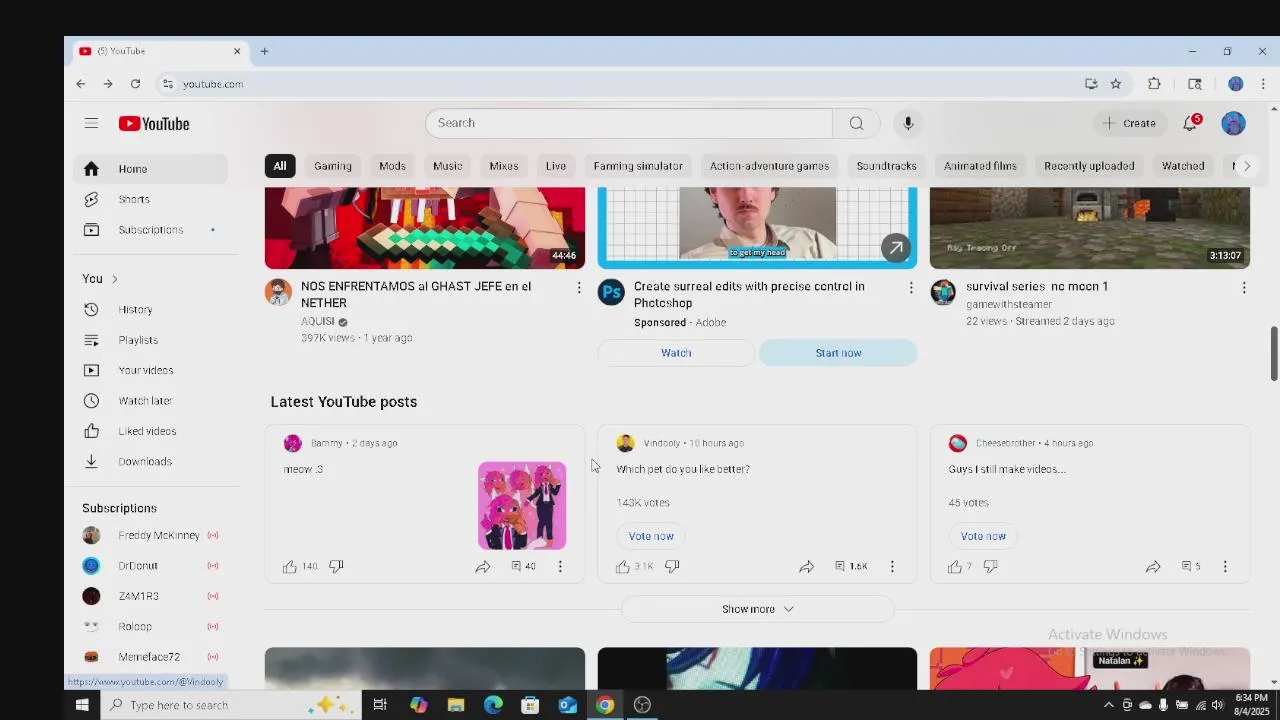
Task: Open Freddy McKinney subscription channel
Action: [x=150, y=535]
